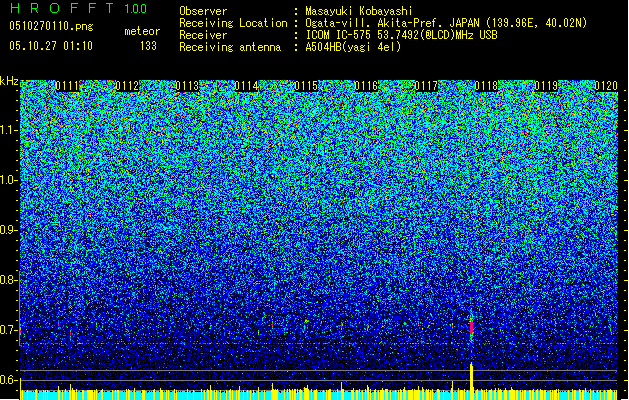Click the 0.7 frequency axis label

(9, 330)
